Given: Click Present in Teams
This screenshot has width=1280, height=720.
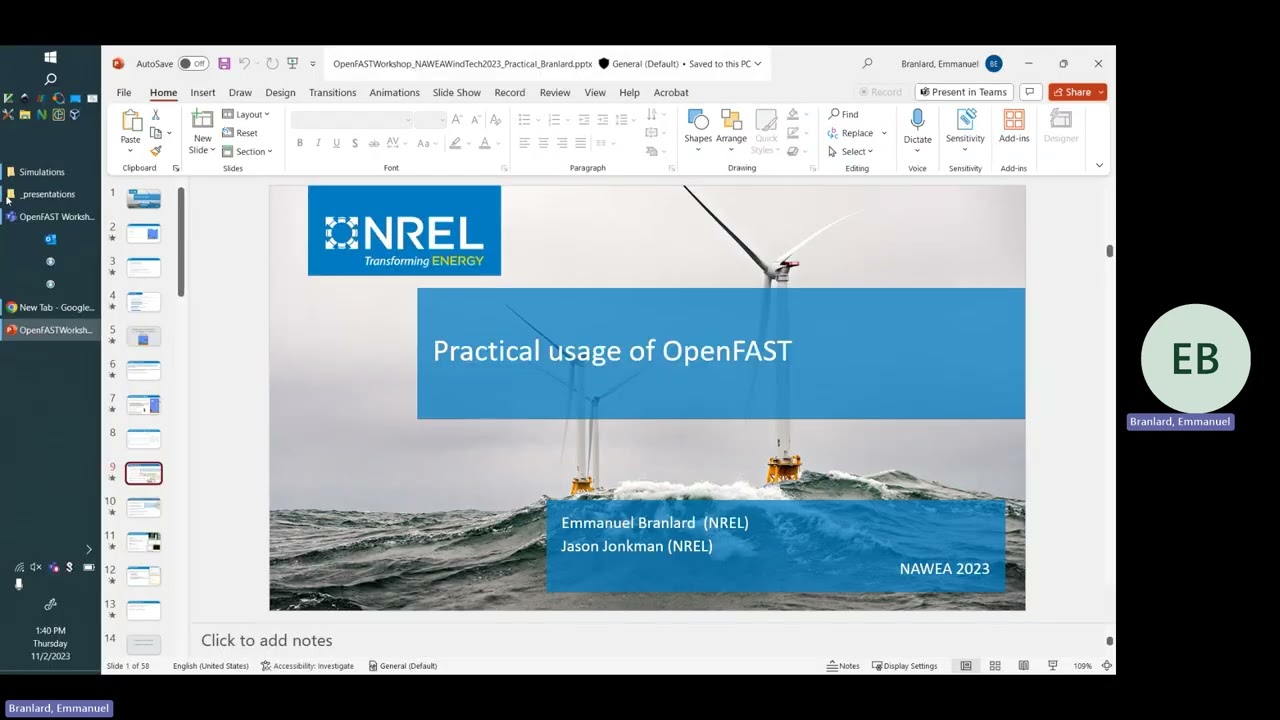Looking at the screenshot, I should (964, 92).
